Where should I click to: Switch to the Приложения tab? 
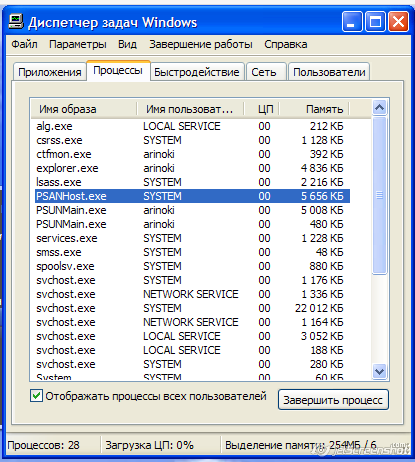(x=50, y=72)
